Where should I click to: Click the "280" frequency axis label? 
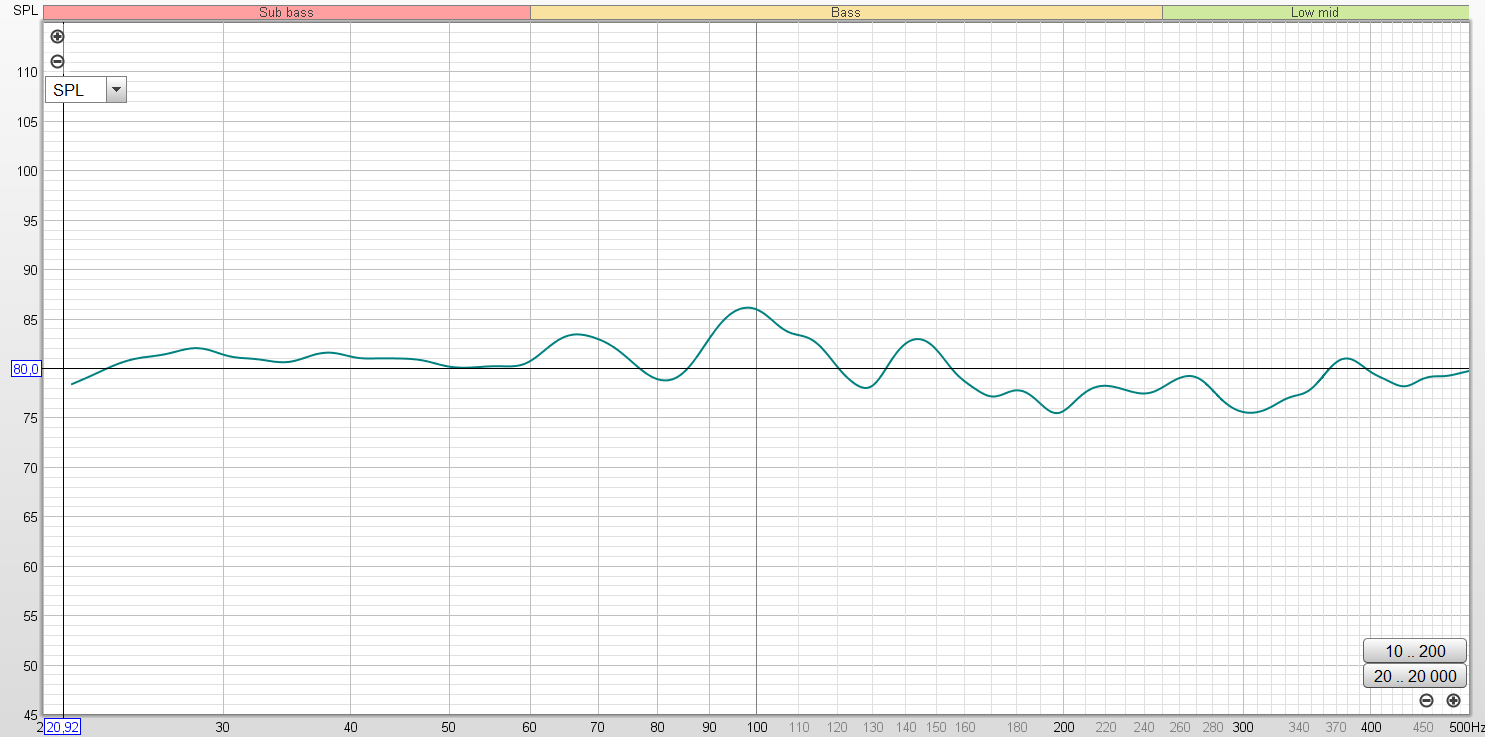point(1212,727)
